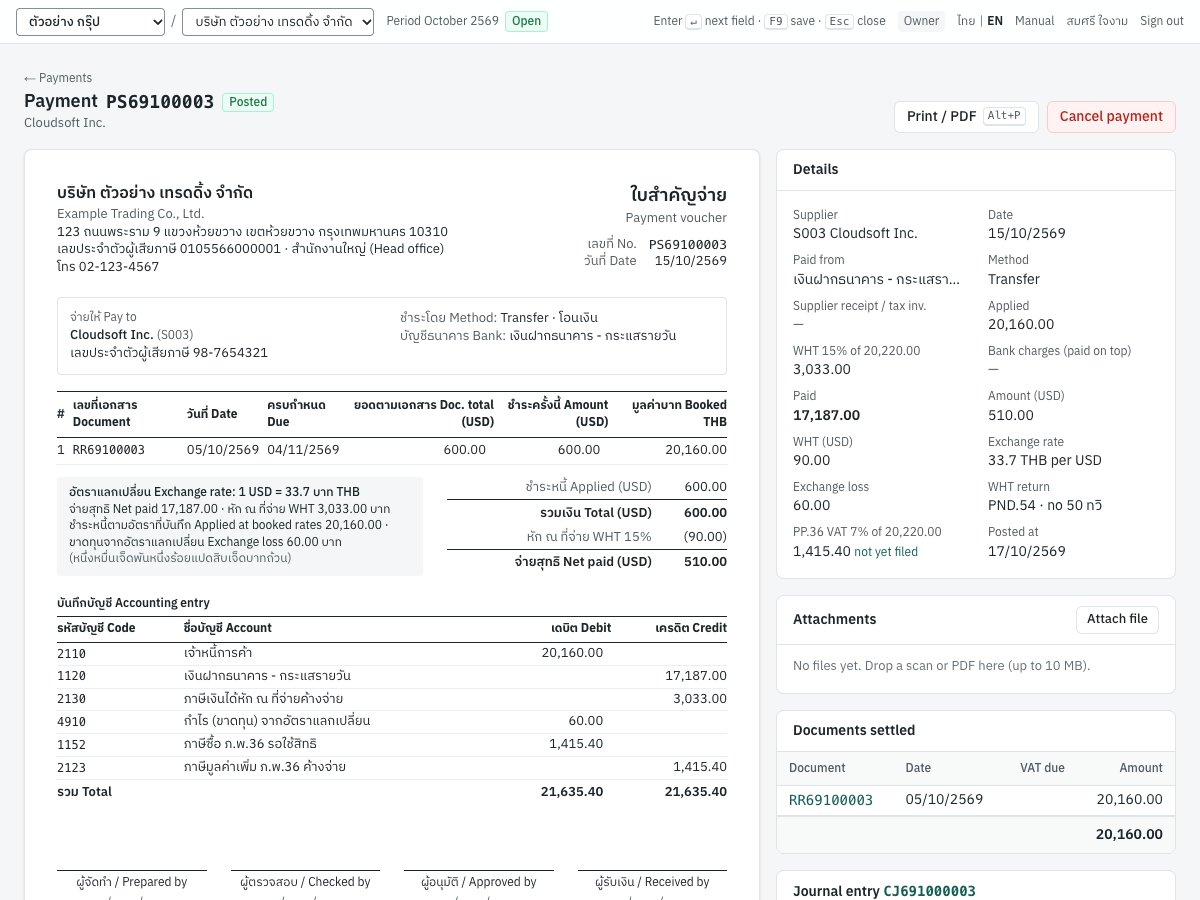The image size is (1200, 900).
Task: Switch language to EN
Action: (x=995, y=21)
